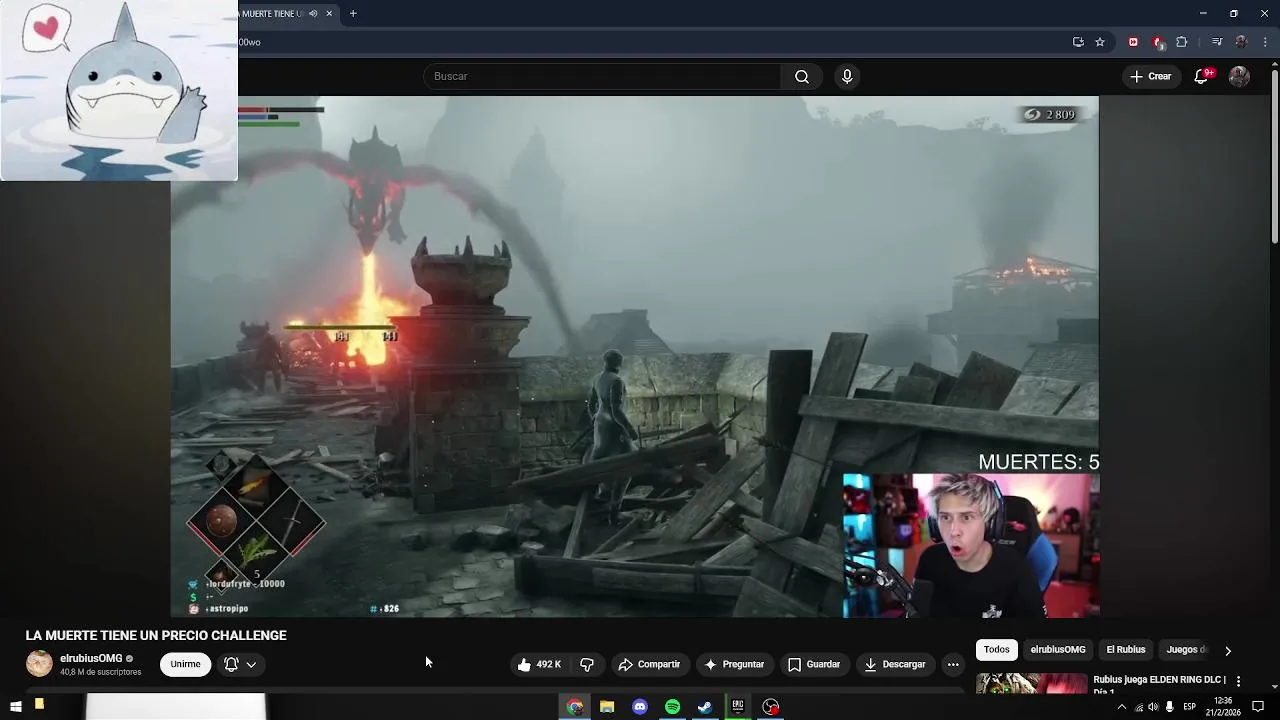Screen dimensions: 1280x720
Task: Open the elrubiusOMG channel avatar
Action: tap(39, 664)
